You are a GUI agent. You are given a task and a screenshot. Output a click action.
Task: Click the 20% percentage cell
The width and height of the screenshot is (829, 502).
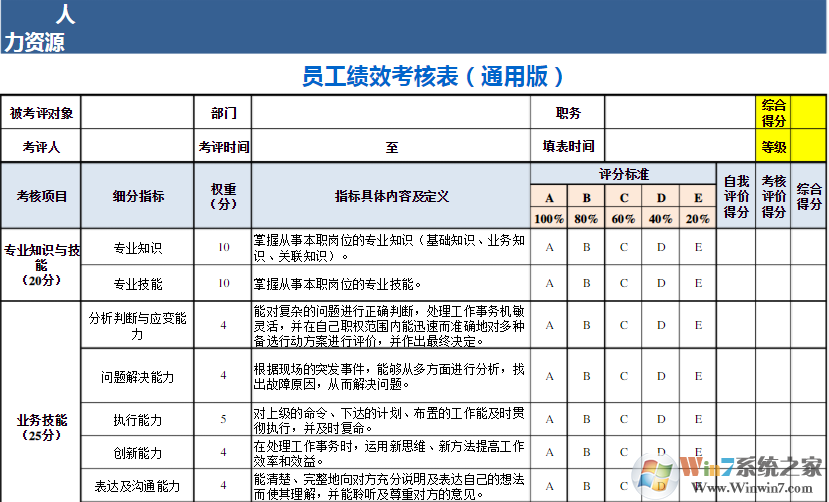click(698, 218)
